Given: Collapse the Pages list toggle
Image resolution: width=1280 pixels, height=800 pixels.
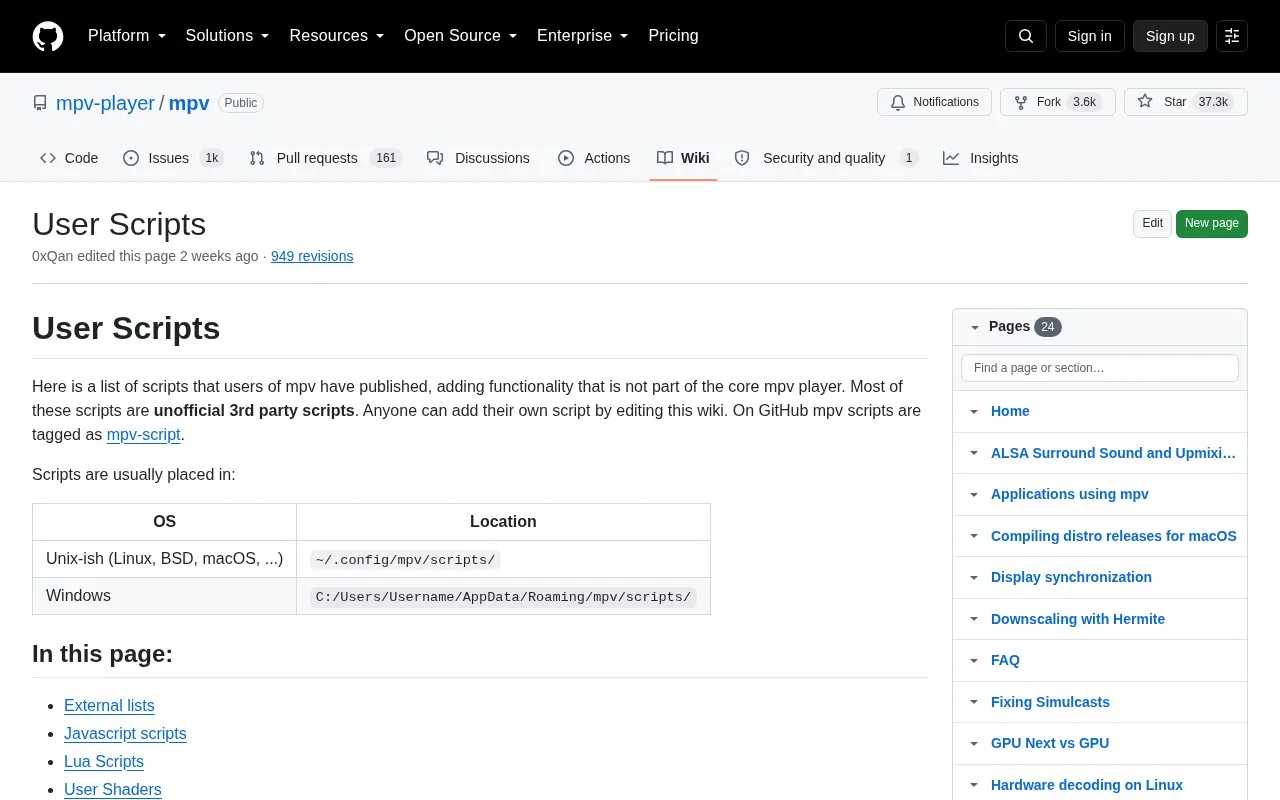Looking at the screenshot, I should click(x=974, y=327).
